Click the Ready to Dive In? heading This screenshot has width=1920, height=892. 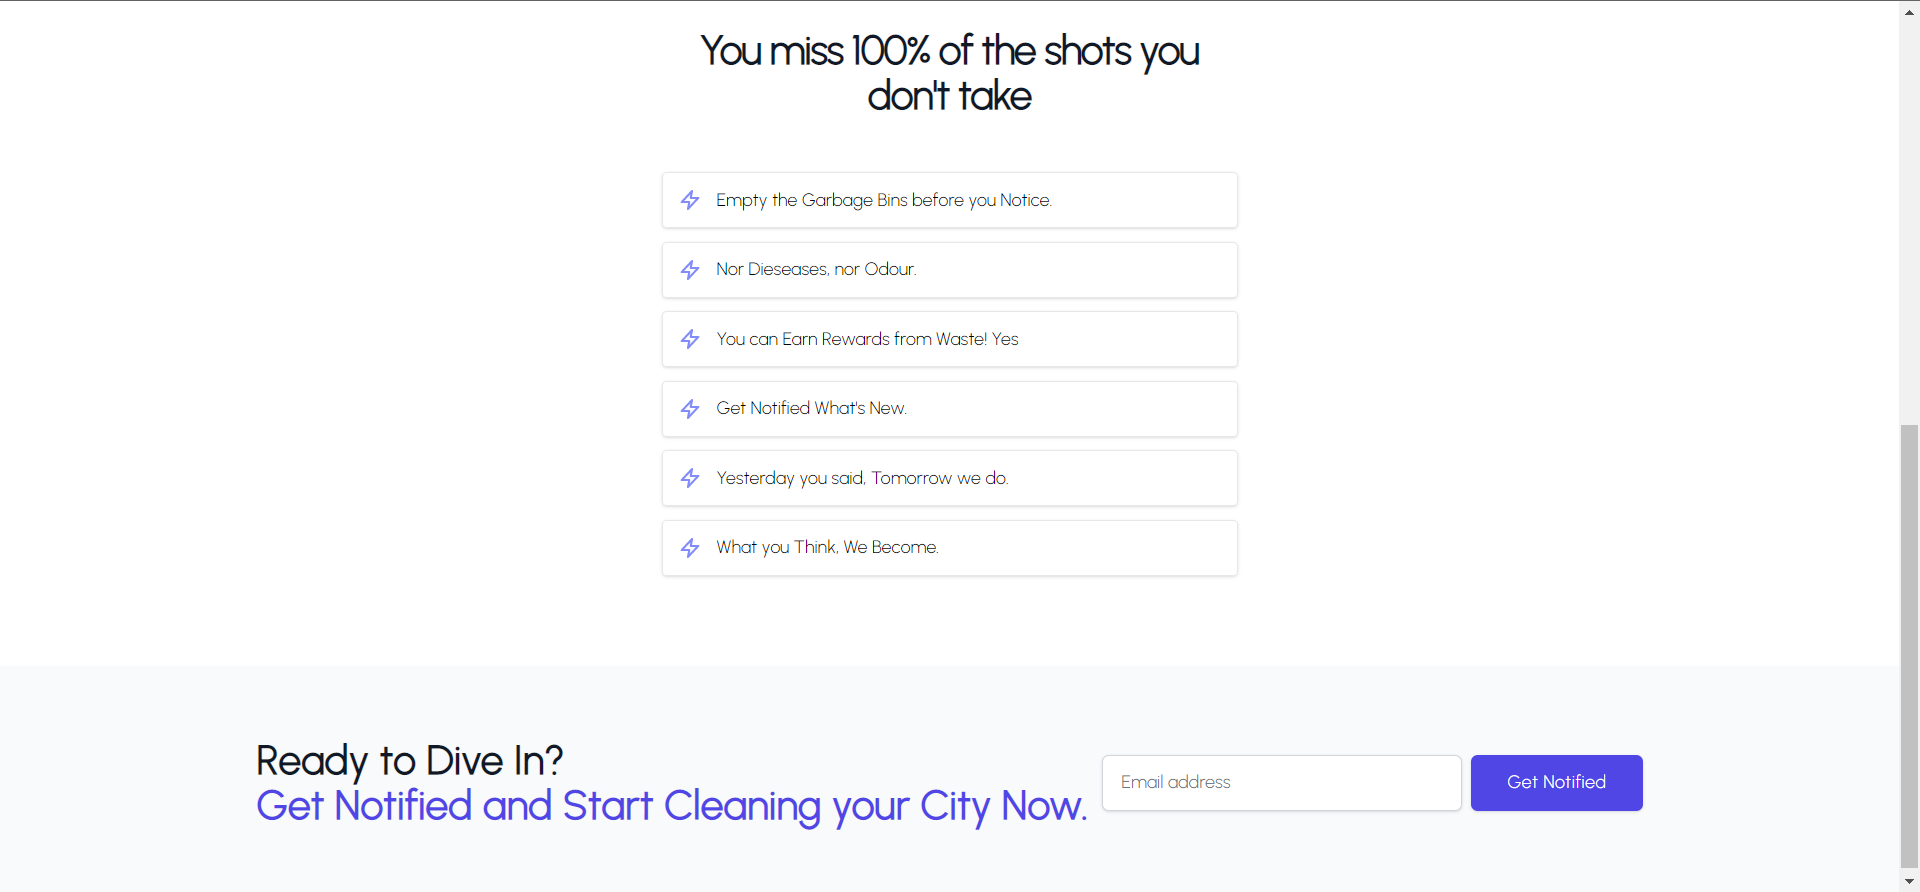click(409, 761)
